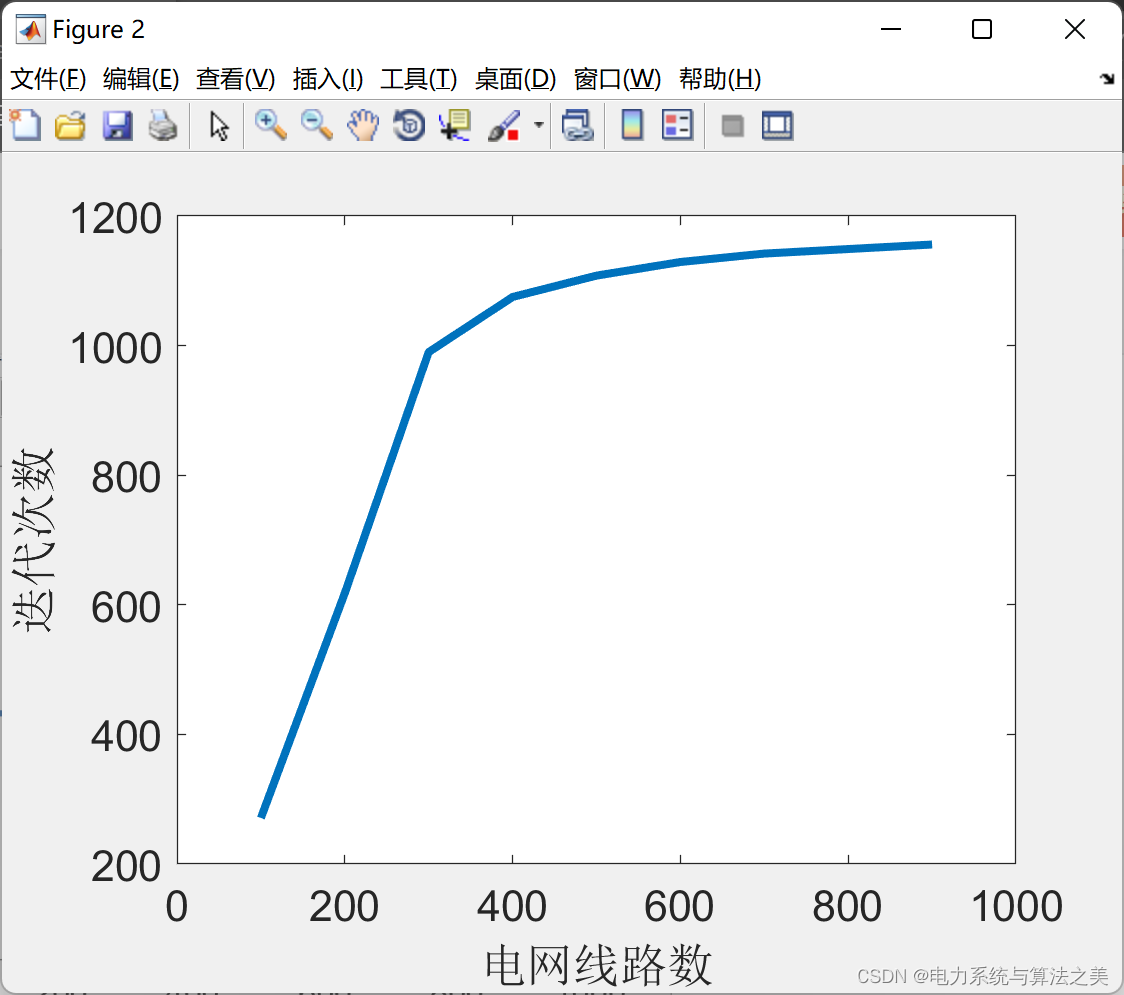
Task: Open the 工具(T) menu
Action: point(419,79)
